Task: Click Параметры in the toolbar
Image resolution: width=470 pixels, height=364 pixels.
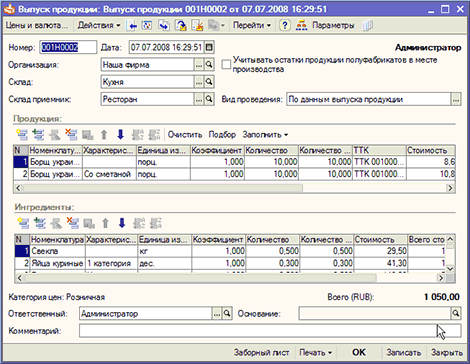Action: point(333,25)
